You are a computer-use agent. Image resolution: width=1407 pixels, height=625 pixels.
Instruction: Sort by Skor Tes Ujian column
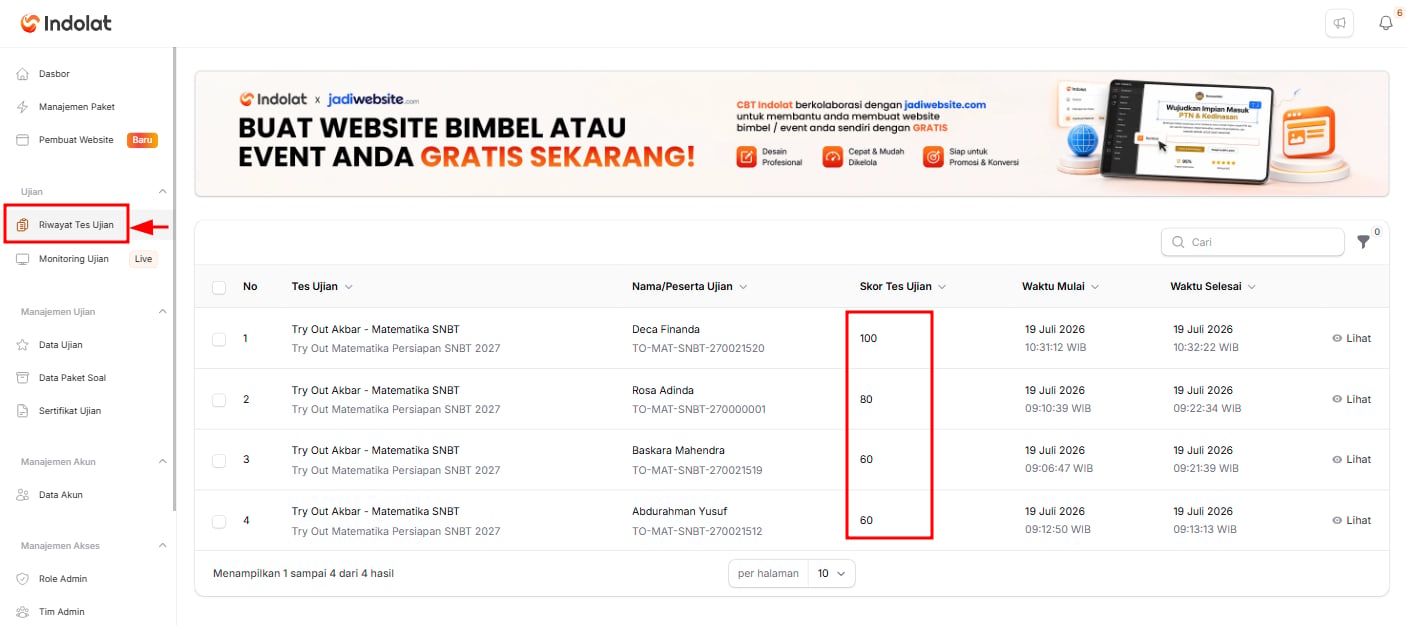903,286
